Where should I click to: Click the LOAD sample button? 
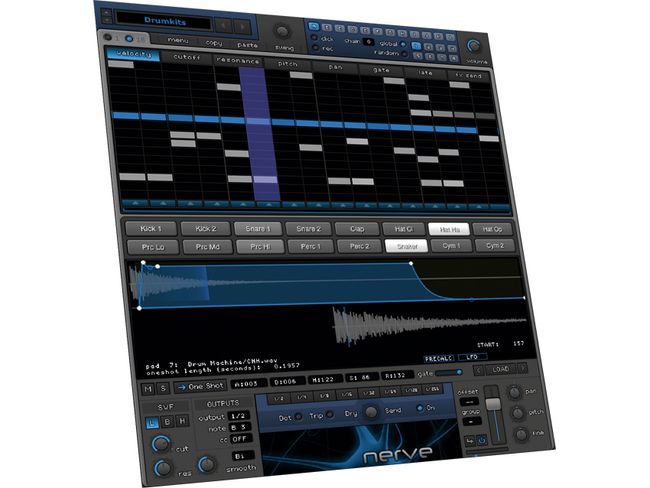coord(501,369)
